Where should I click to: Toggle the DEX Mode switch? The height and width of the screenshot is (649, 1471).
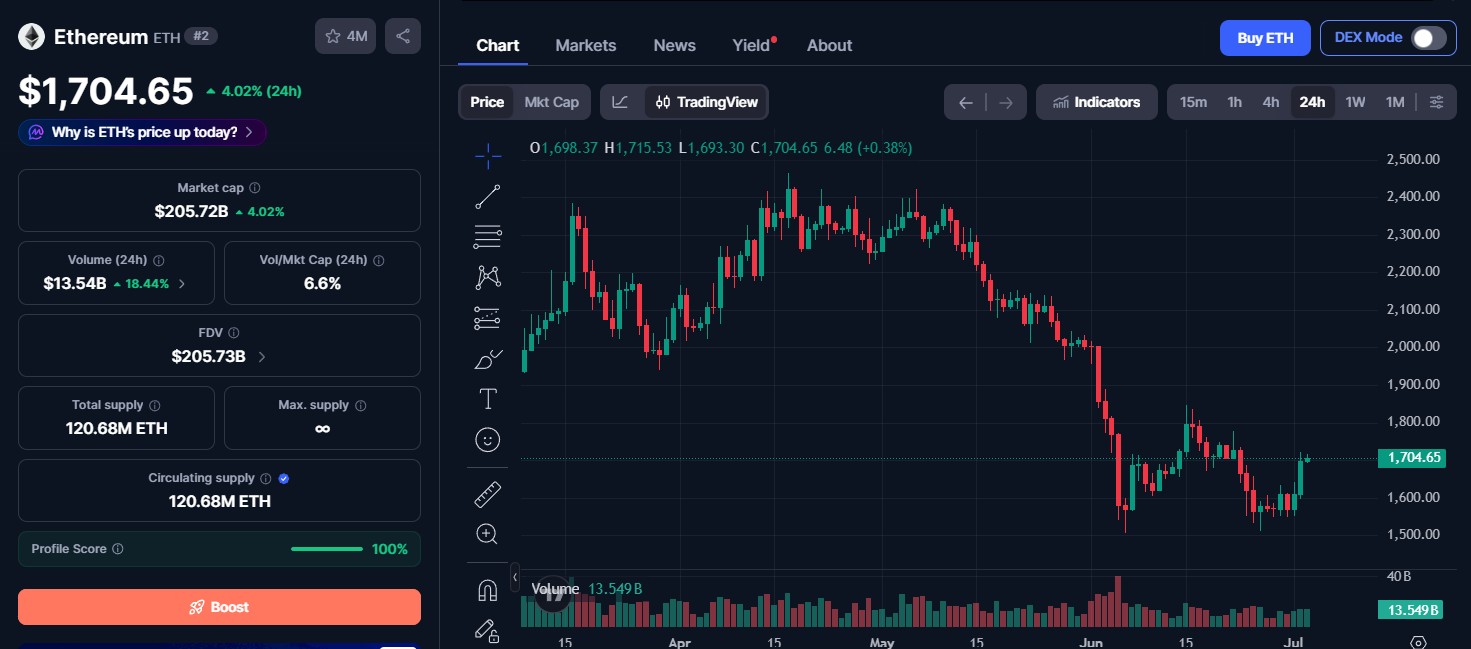coord(1428,38)
